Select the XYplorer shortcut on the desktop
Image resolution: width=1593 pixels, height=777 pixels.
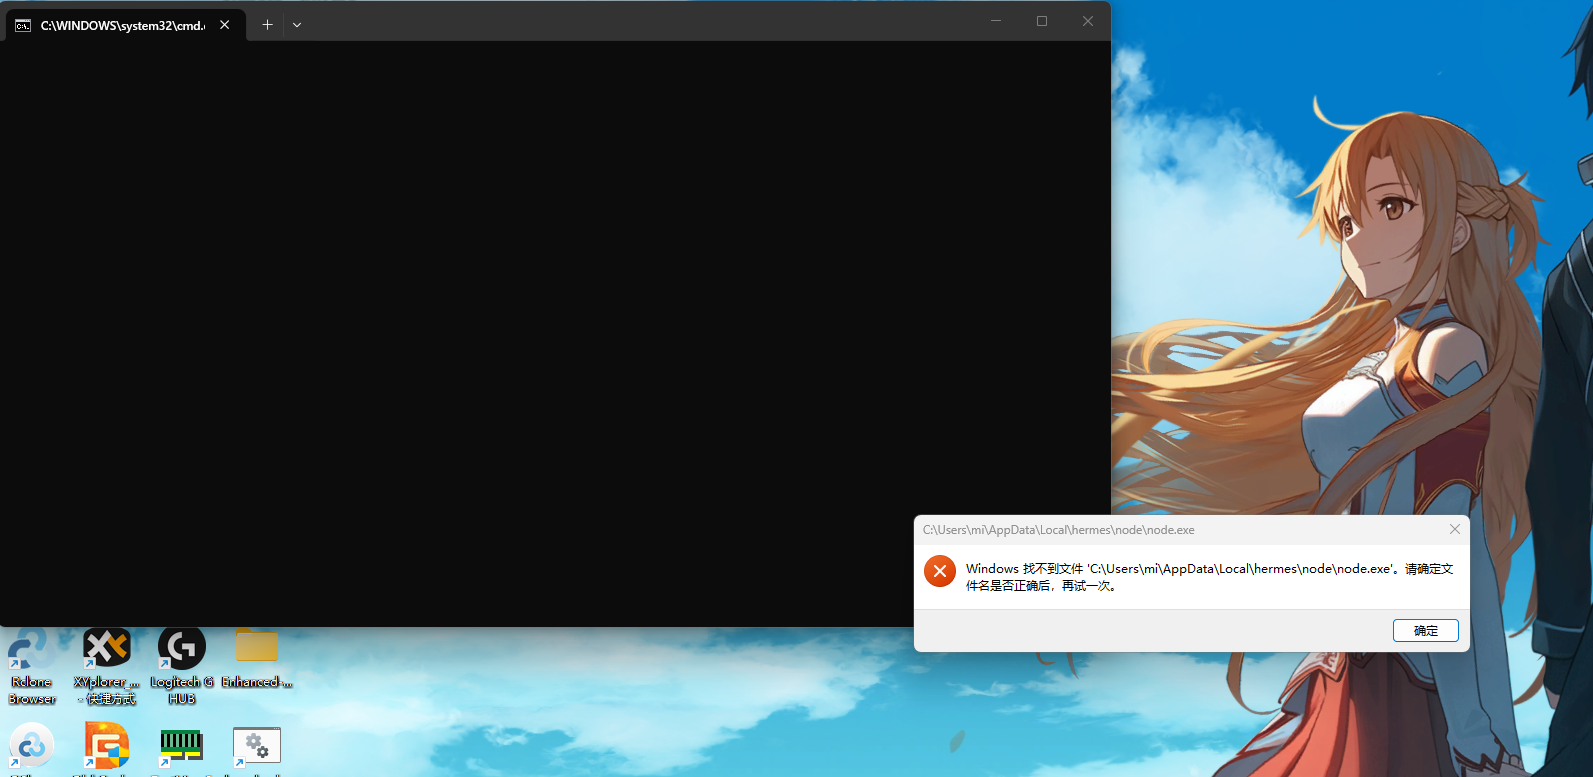click(x=107, y=666)
